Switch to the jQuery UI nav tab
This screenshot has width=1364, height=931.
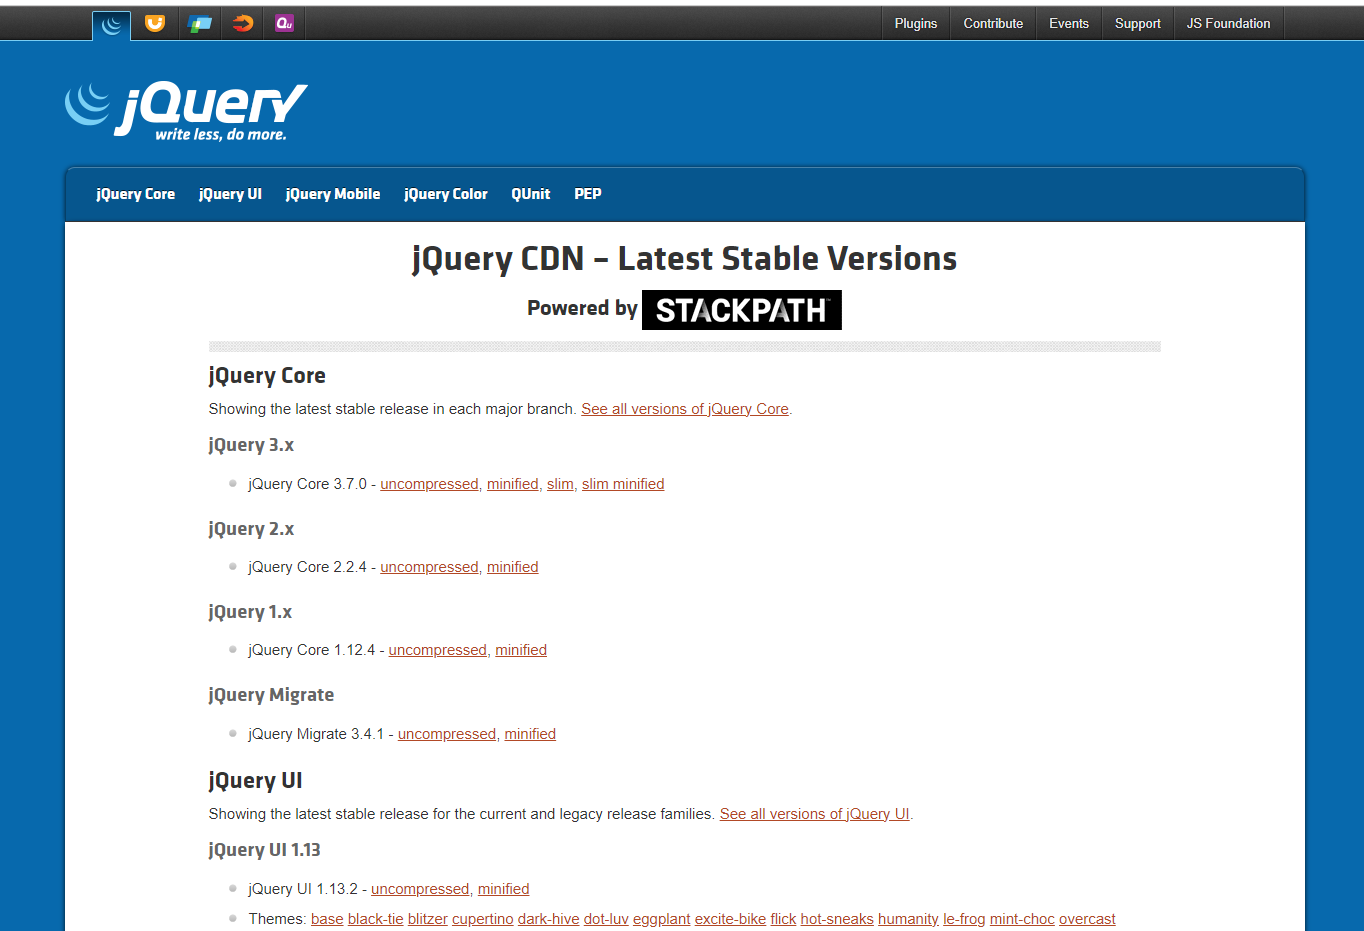[230, 194]
